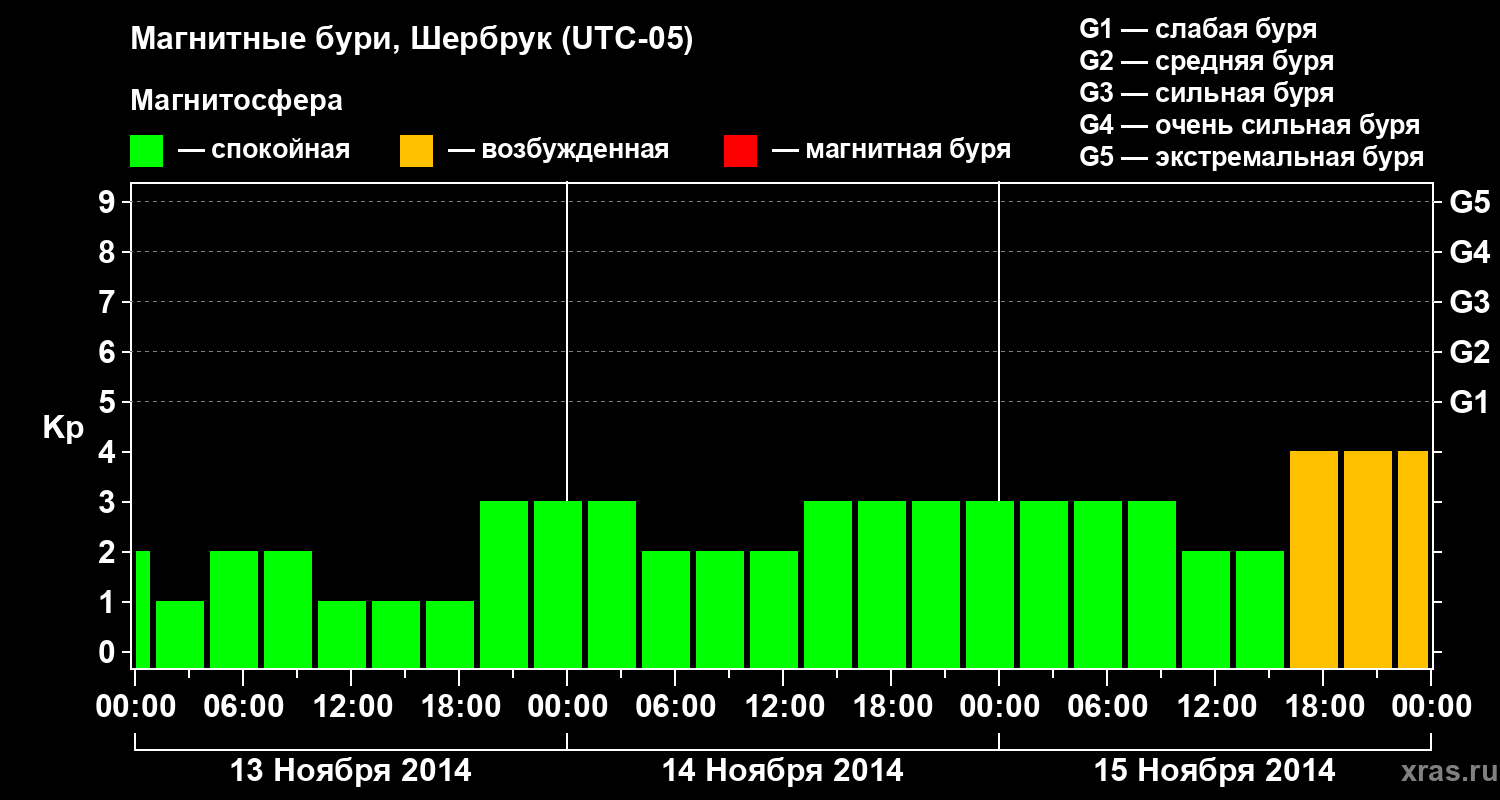1500x800 pixels.
Task: Click the 'Магнитосфера' heading
Action: (x=236, y=101)
